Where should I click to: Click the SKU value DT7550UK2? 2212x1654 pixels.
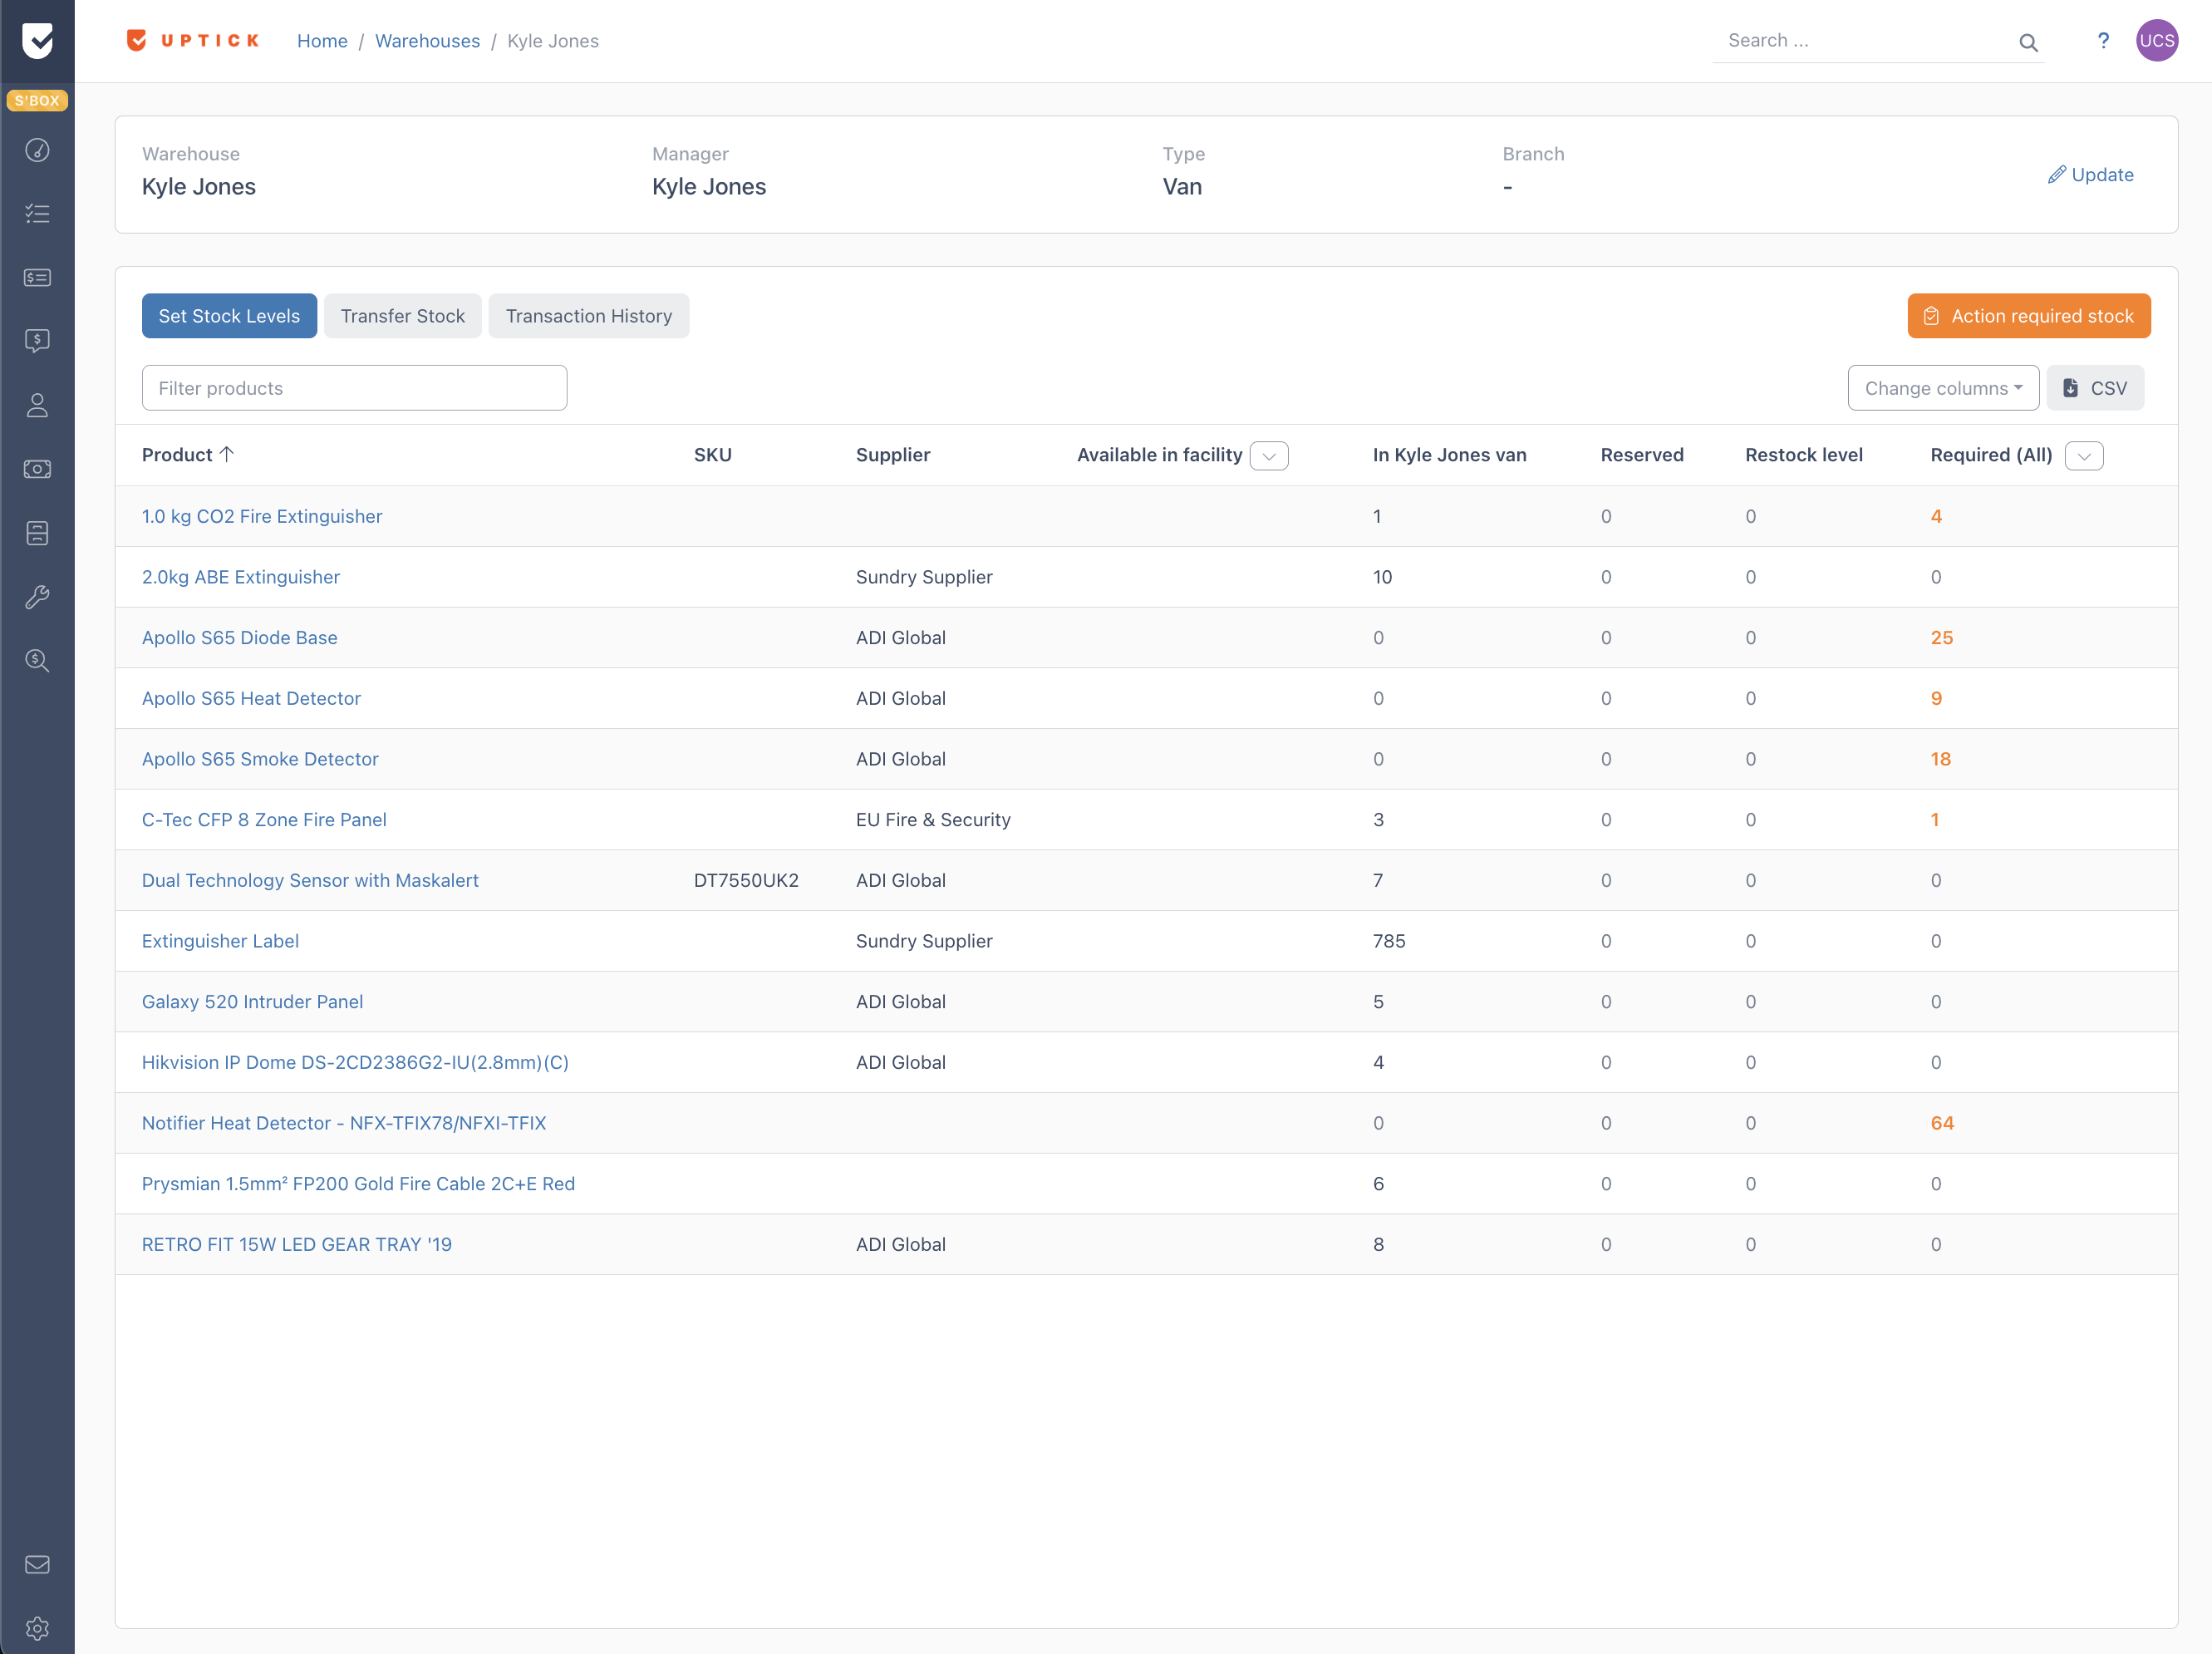click(x=746, y=881)
